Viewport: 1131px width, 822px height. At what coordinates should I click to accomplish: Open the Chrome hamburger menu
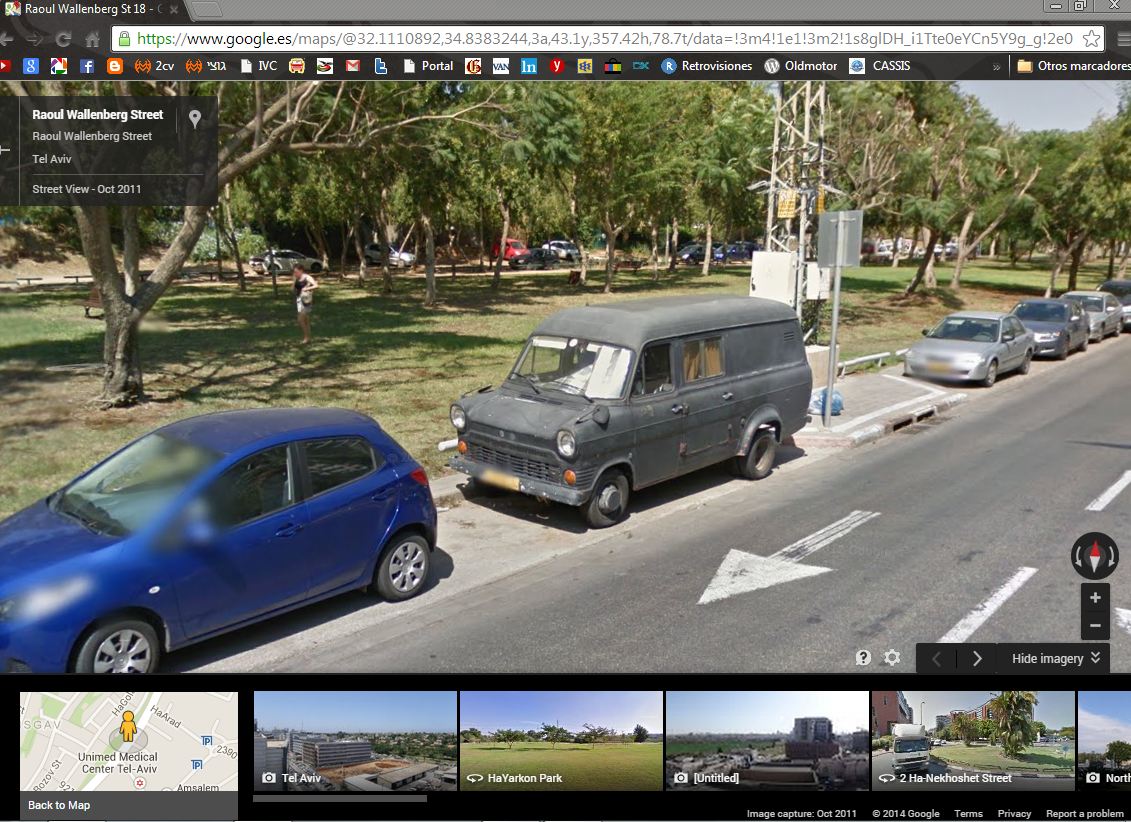(1122, 39)
